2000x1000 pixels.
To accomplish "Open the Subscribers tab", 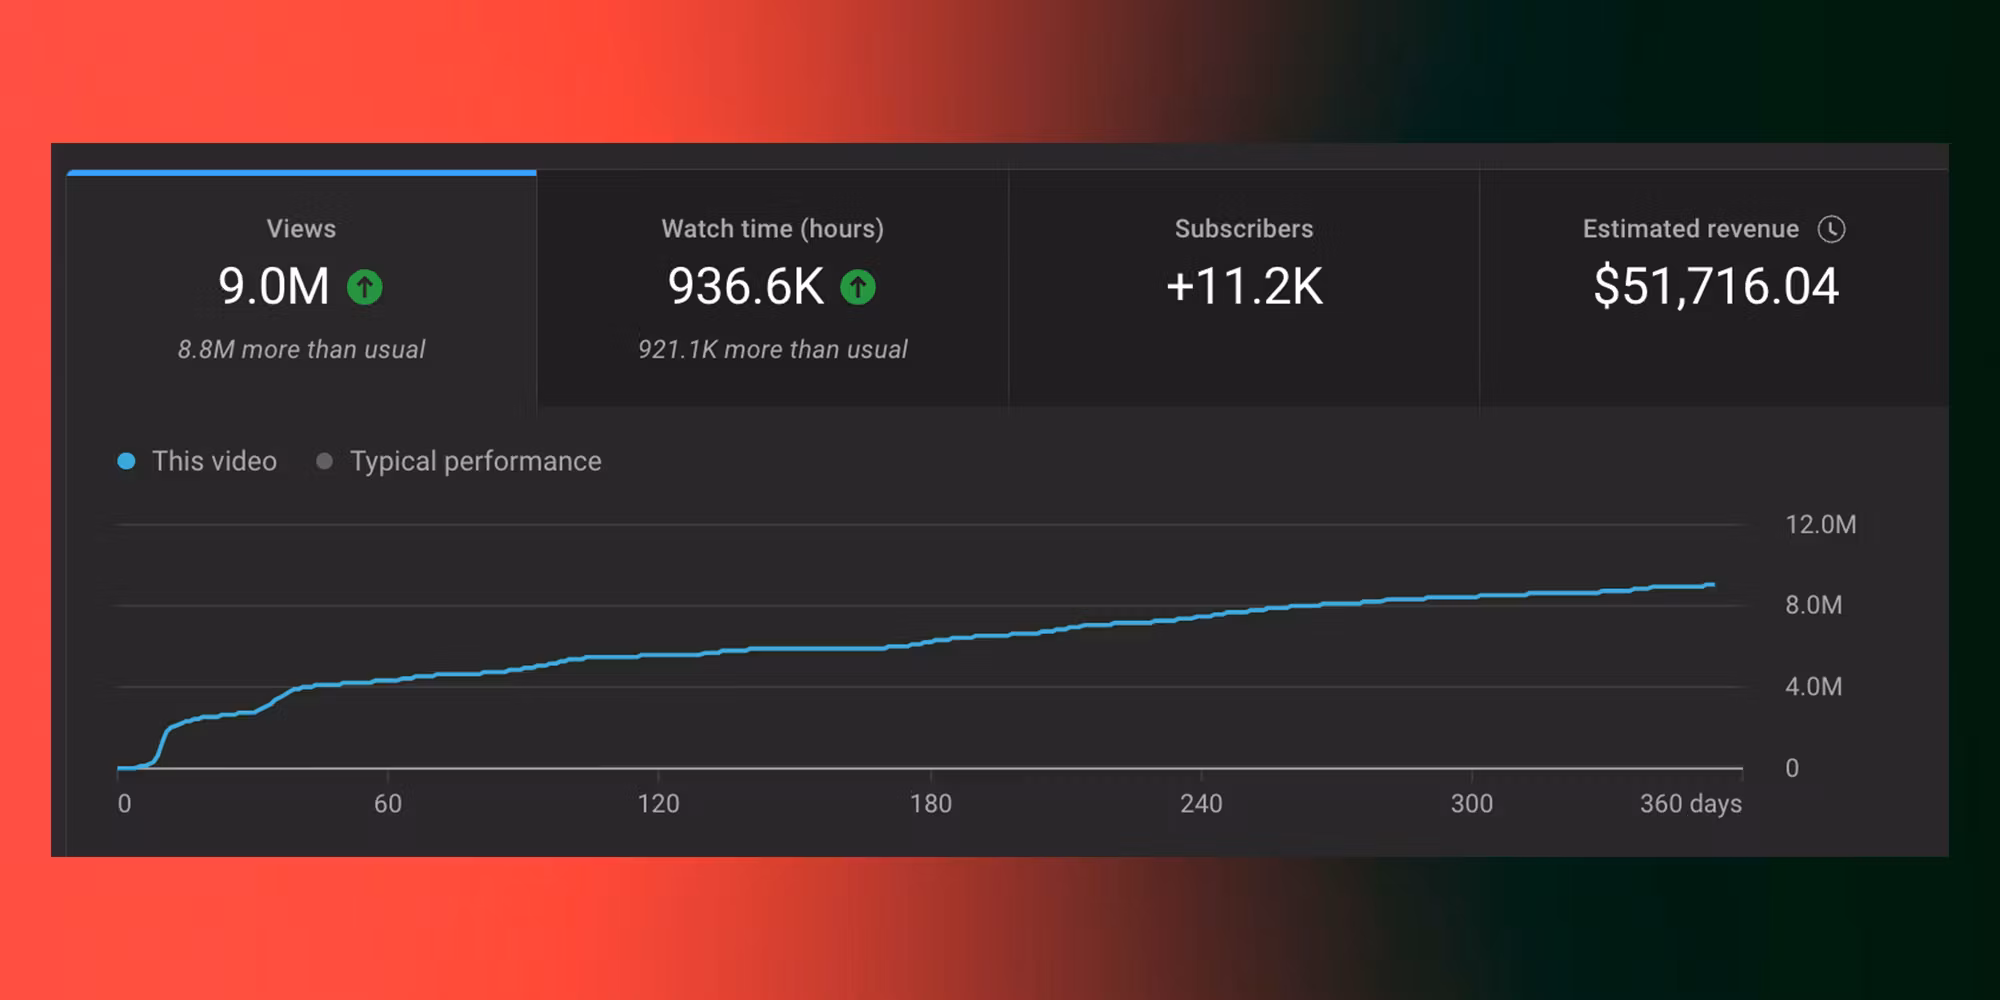I will pos(1243,229).
